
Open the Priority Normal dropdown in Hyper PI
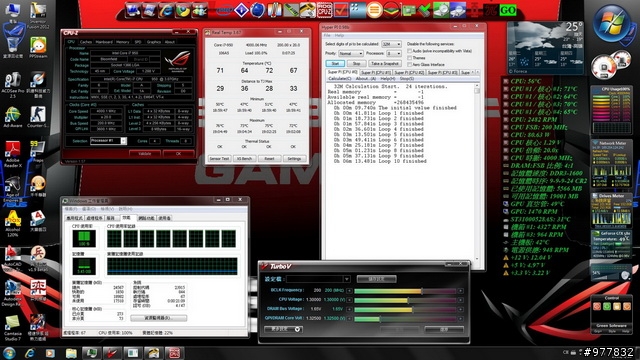point(350,53)
